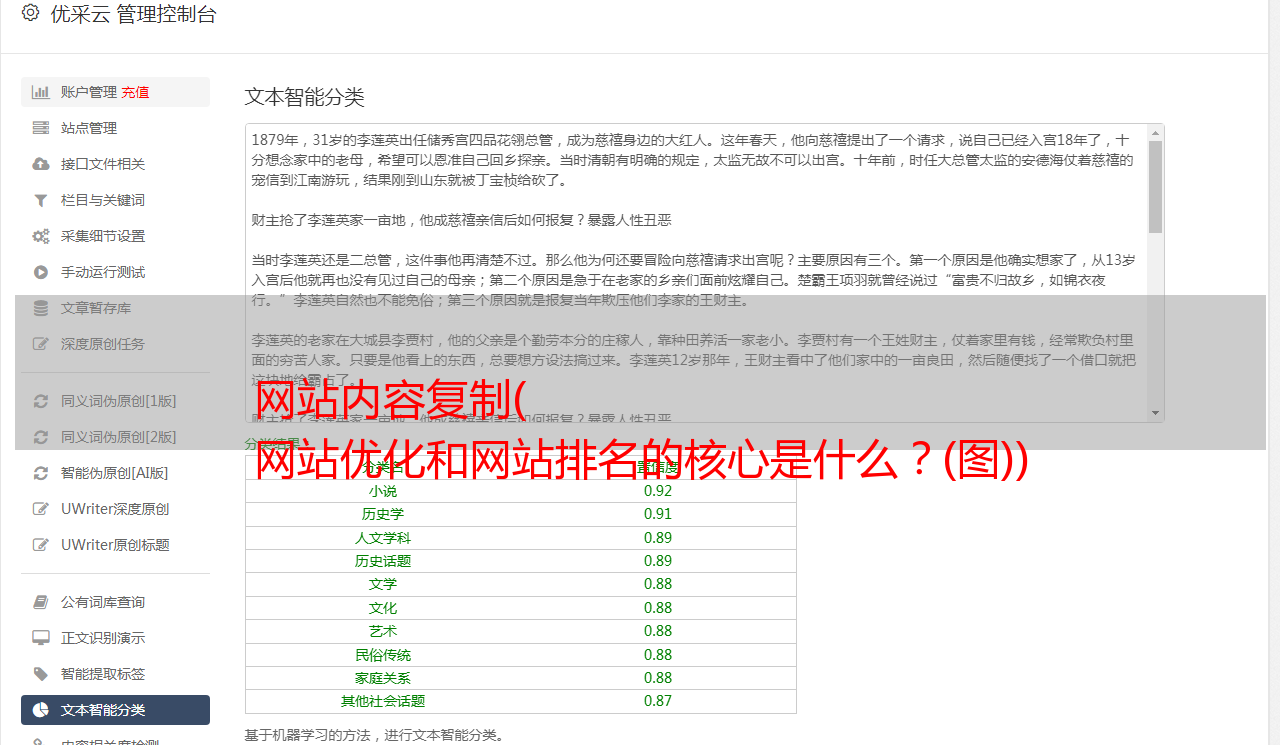Open 同义词伪原创[2版] in the sidebar

point(115,437)
